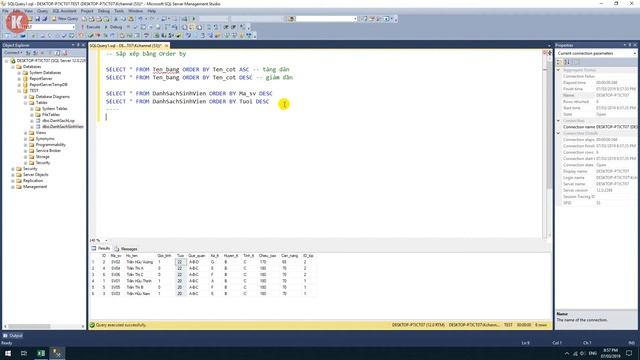Expand the System Databases folder
The height and width of the screenshot is (360, 640).
click(x=19, y=73)
